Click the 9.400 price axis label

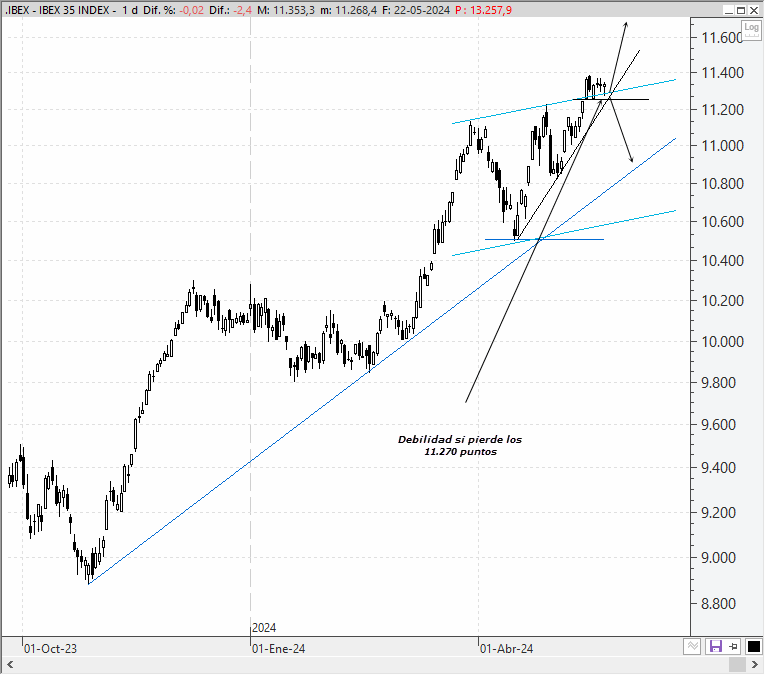[x=718, y=468]
